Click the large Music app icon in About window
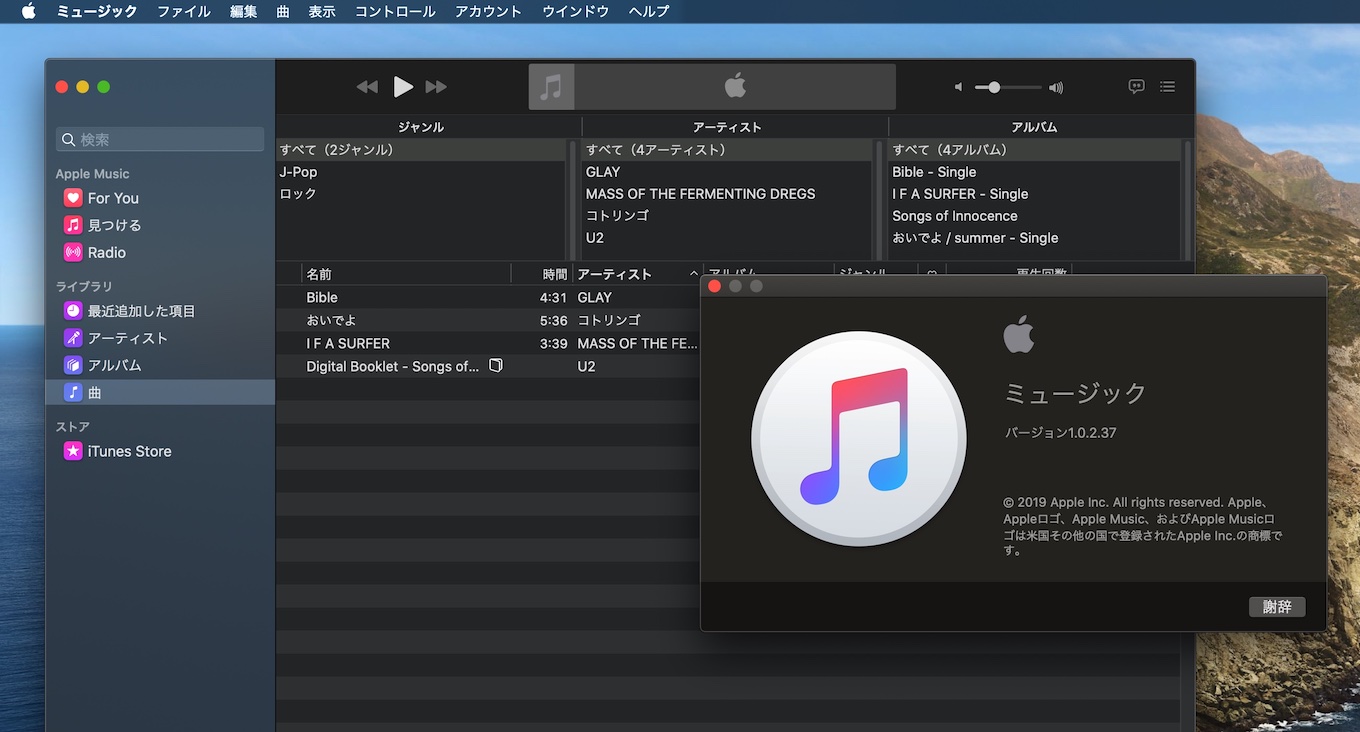Screen dimensions: 1360x732 [859, 439]
